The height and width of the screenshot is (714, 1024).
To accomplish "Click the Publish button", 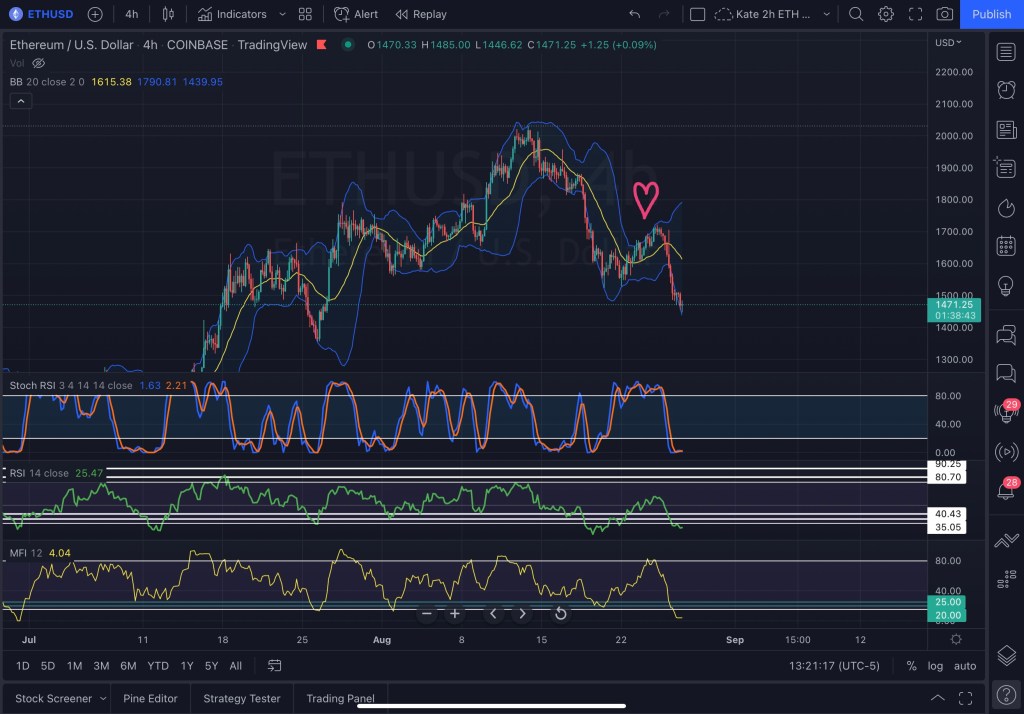I will [991, 14].
